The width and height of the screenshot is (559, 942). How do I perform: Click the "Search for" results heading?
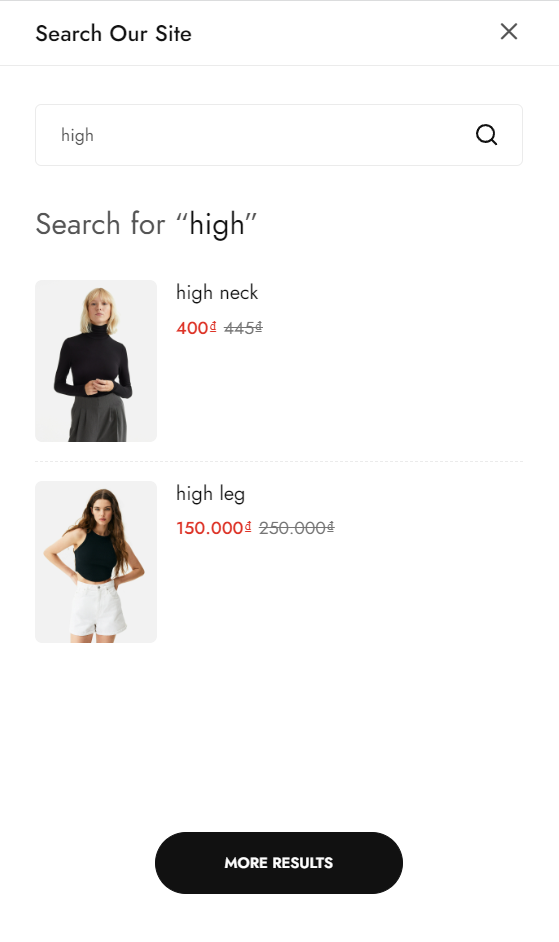pyautogui.click(x=100, y=224)
